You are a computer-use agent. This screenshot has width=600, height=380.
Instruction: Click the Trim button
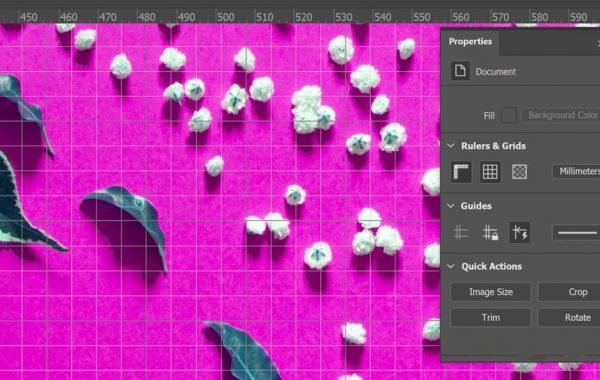[x=491, y=318]
